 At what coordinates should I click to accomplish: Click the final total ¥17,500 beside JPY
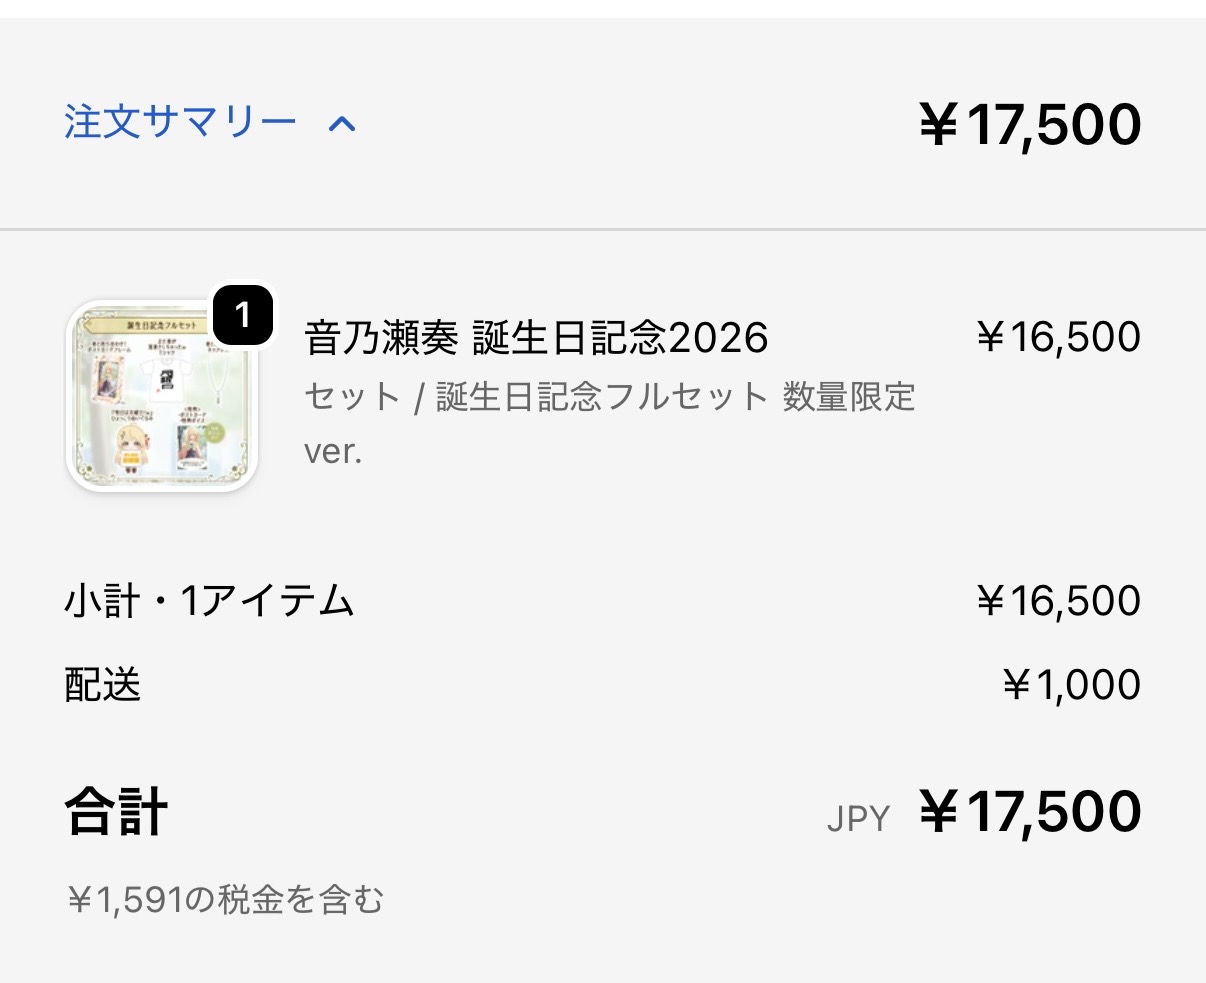[x=1030, y=811]
